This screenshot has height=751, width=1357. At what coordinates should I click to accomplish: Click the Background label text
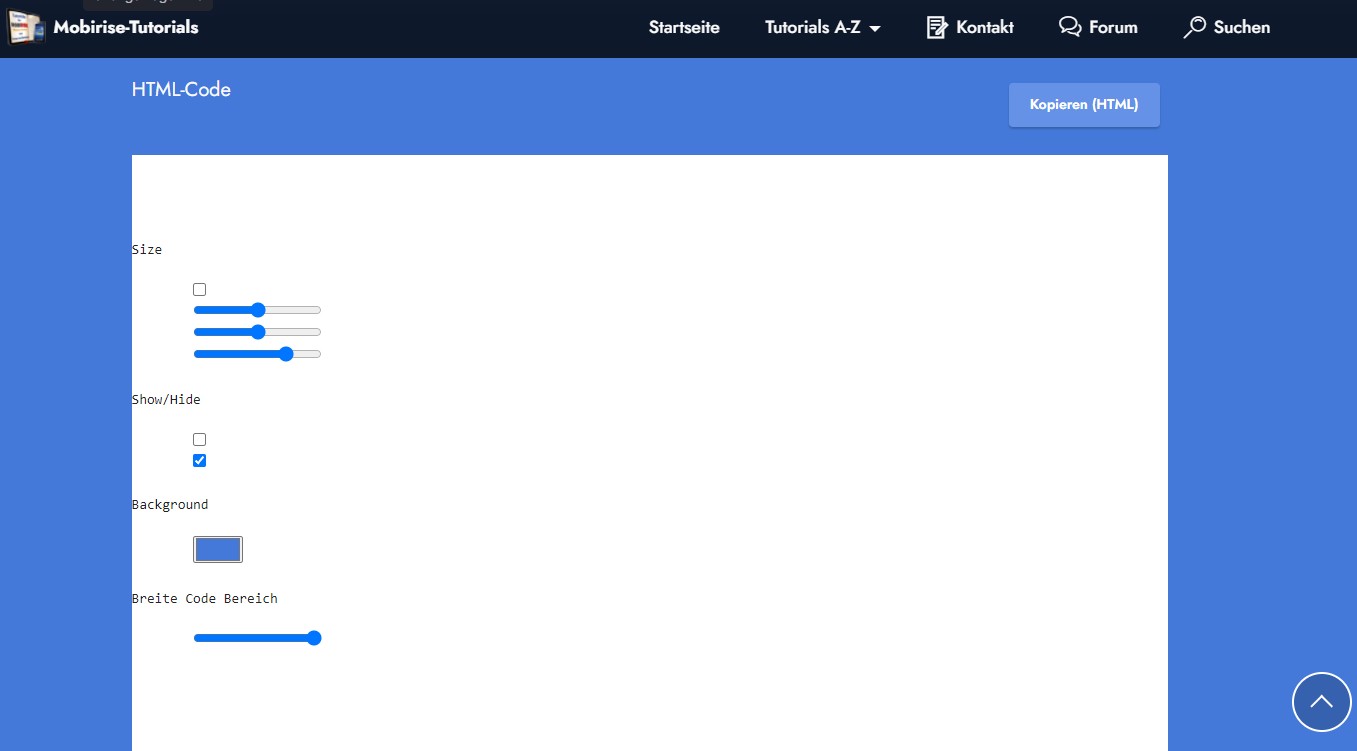point(170,505)
